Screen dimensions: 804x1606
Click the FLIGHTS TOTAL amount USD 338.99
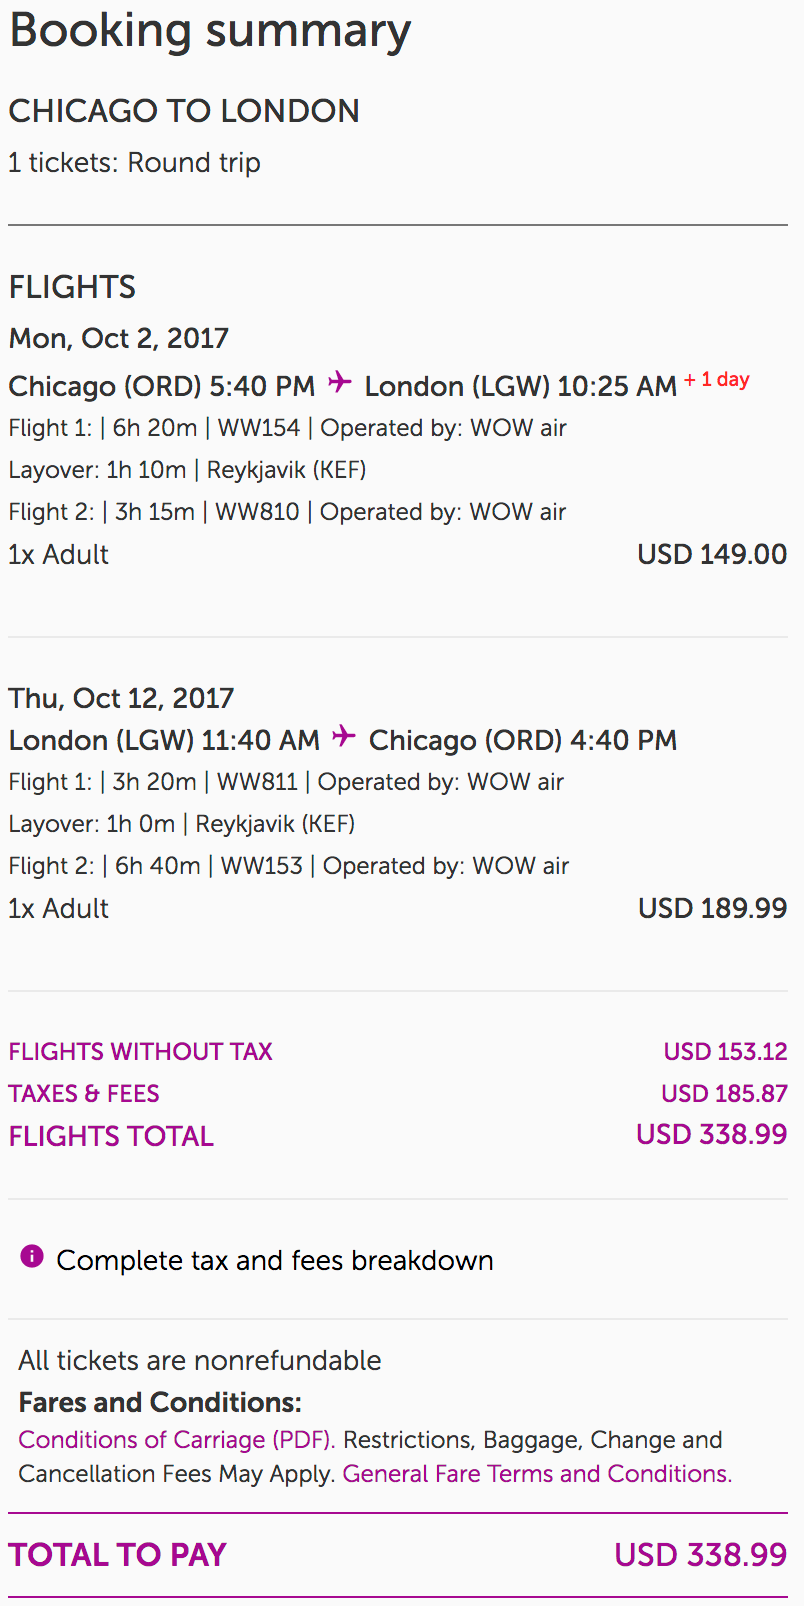click(x=712, y=1135)
